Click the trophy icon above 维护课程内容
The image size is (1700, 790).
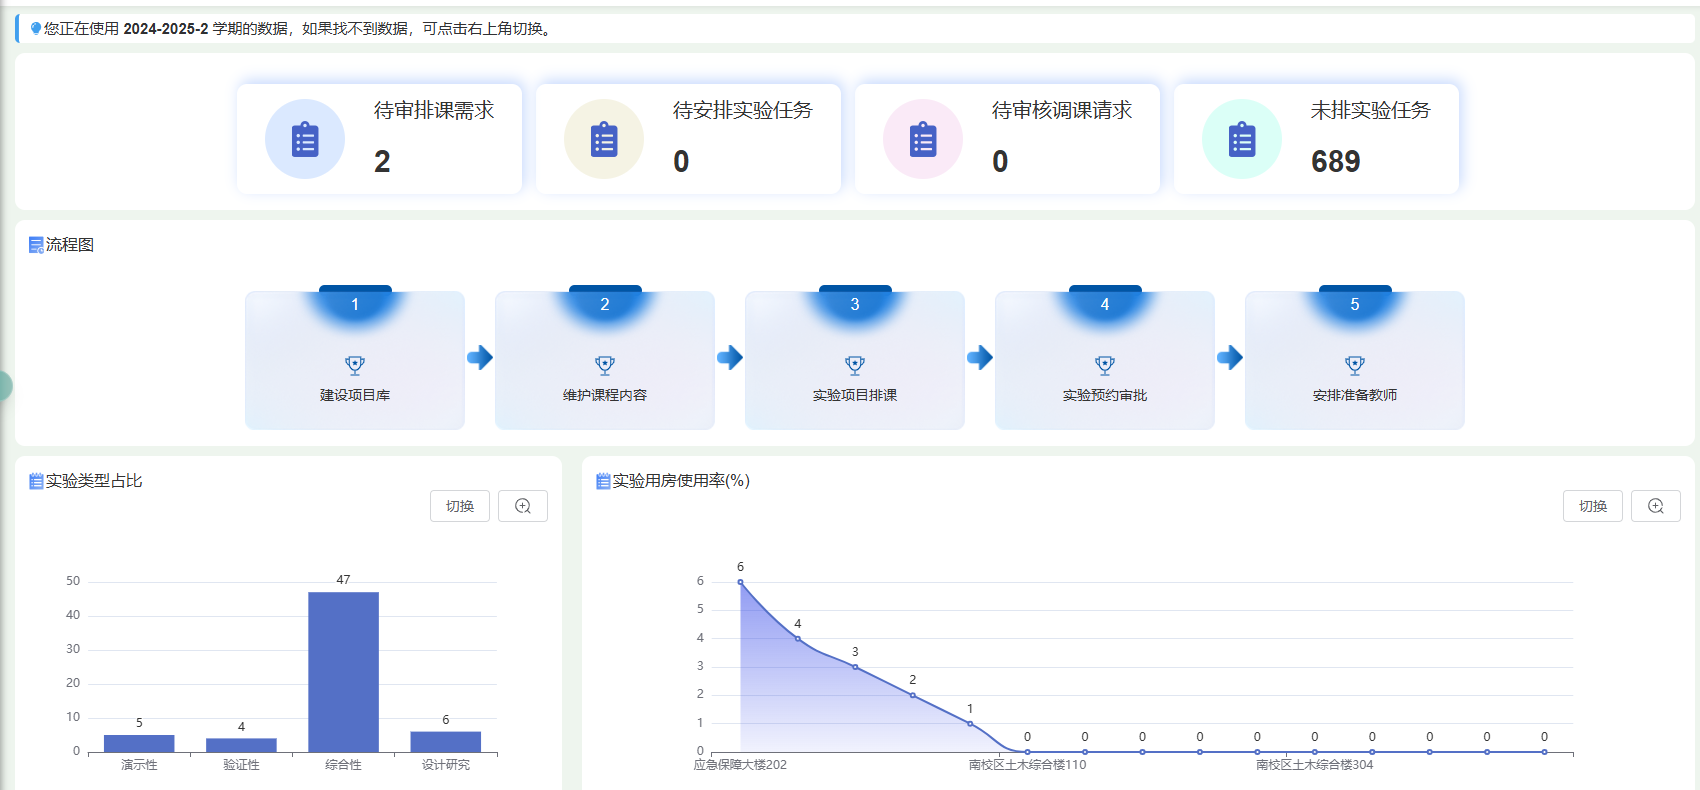point(605,365)
